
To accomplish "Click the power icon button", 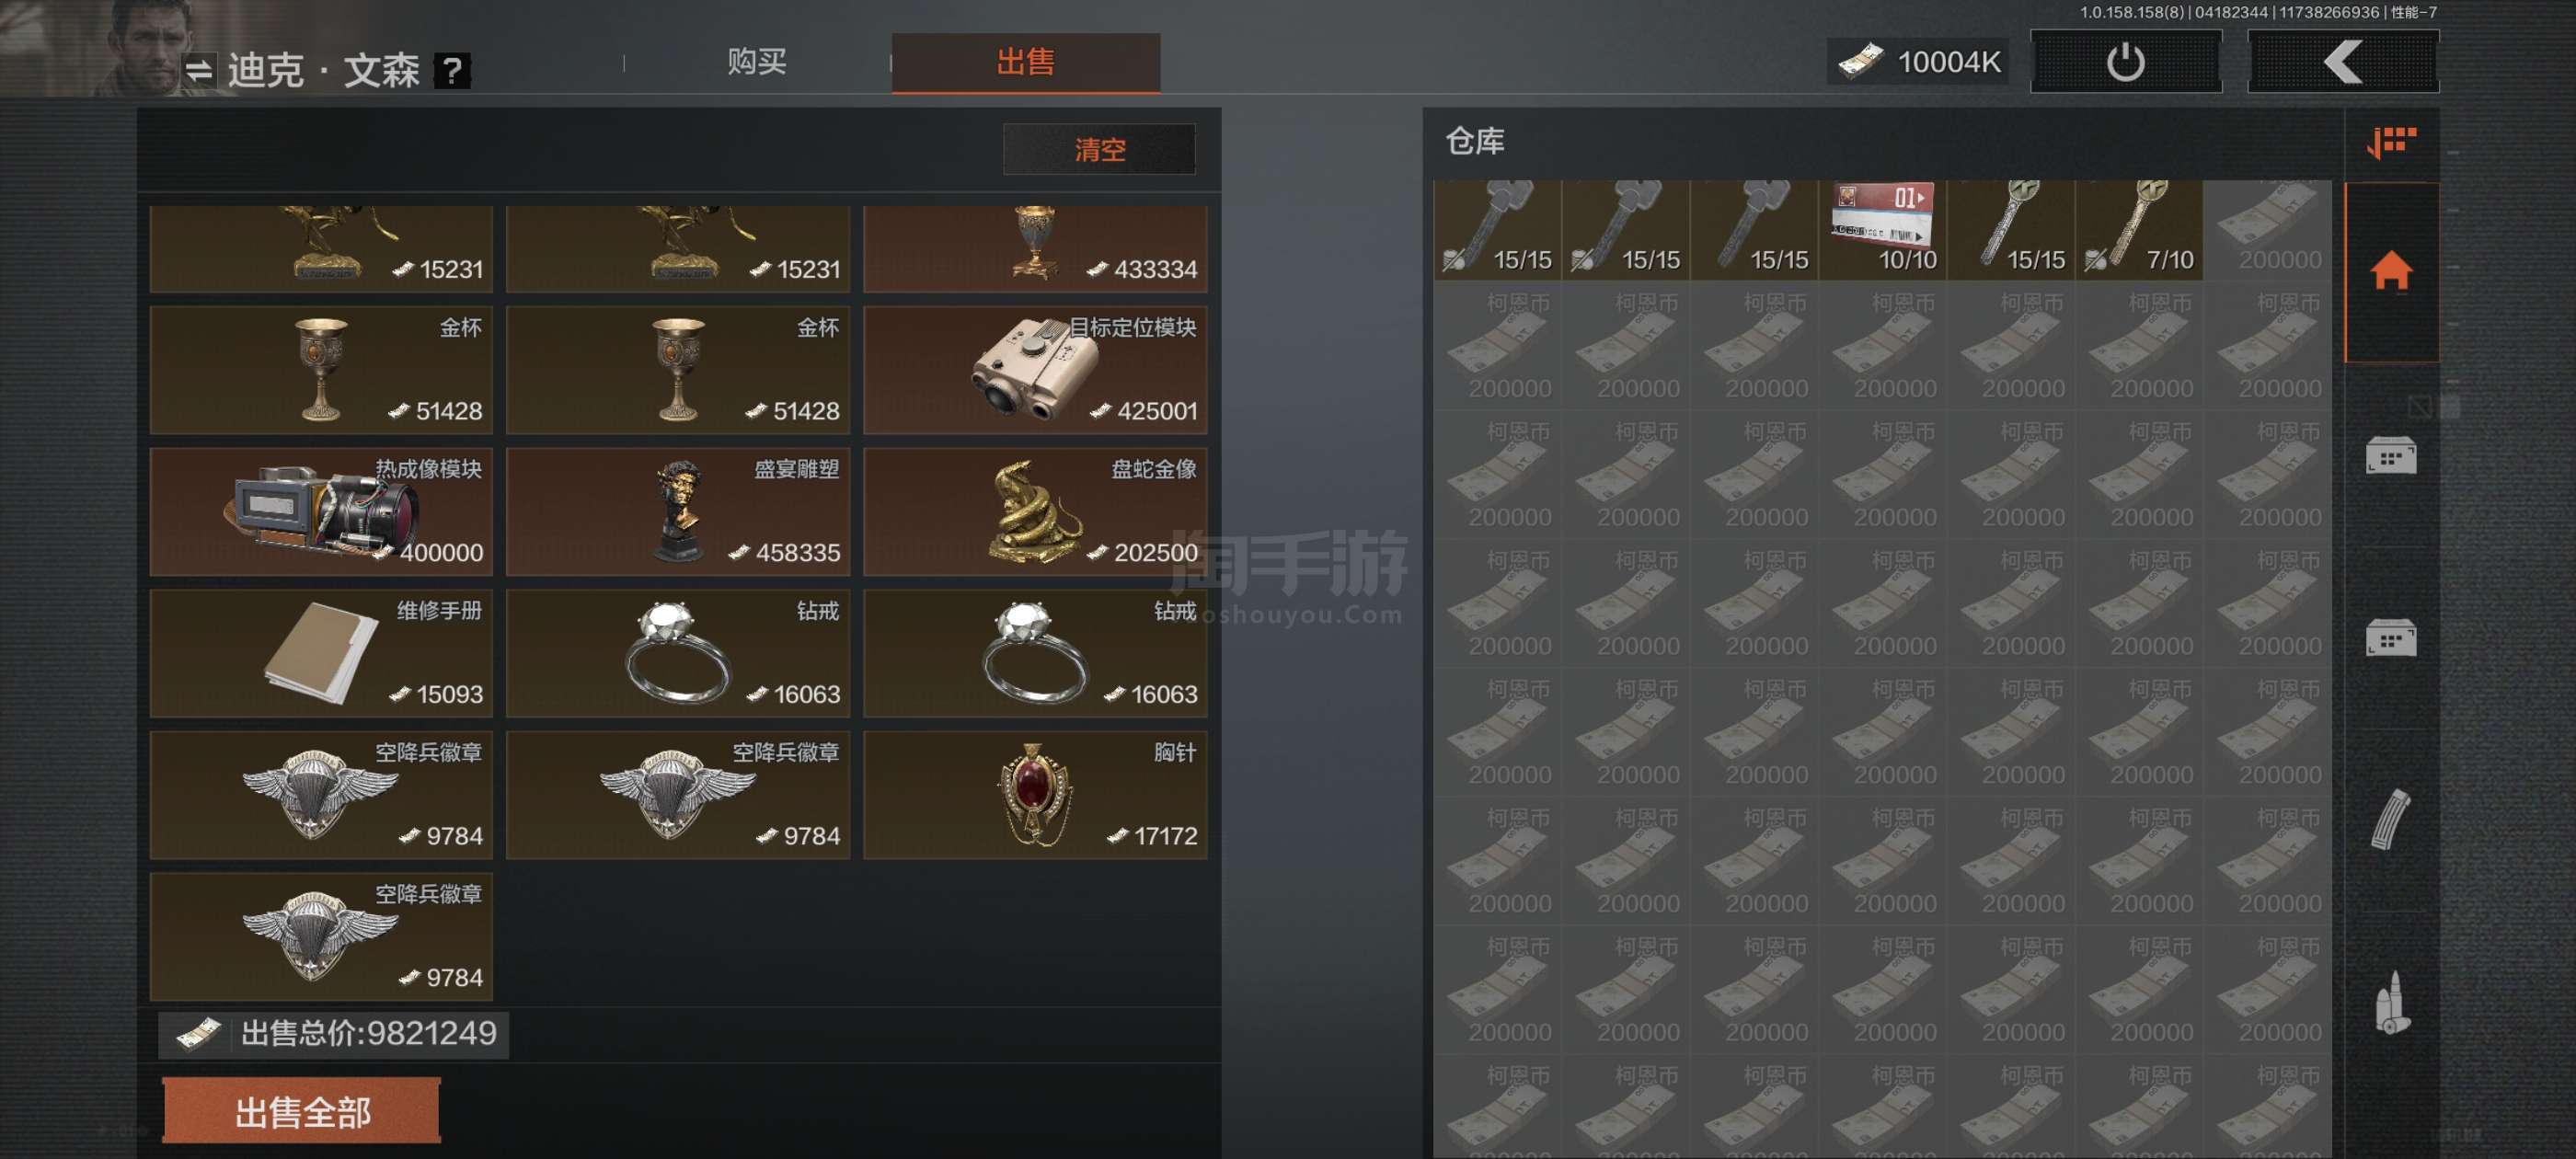I will tap(2125, 62).
